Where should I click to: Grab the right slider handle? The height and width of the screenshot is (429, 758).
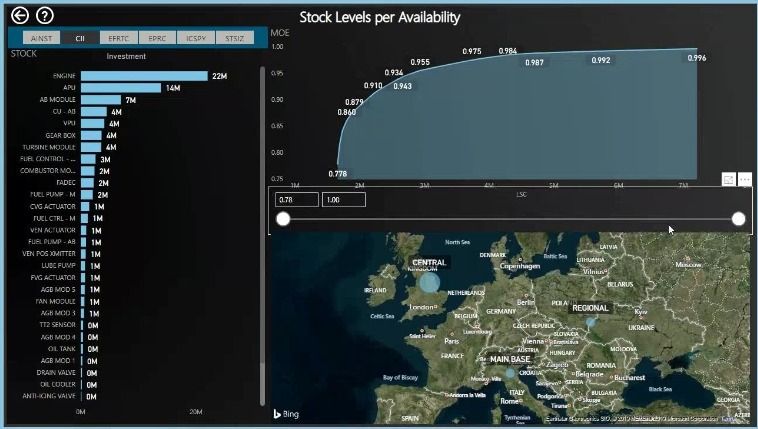(x=738, y=219)
